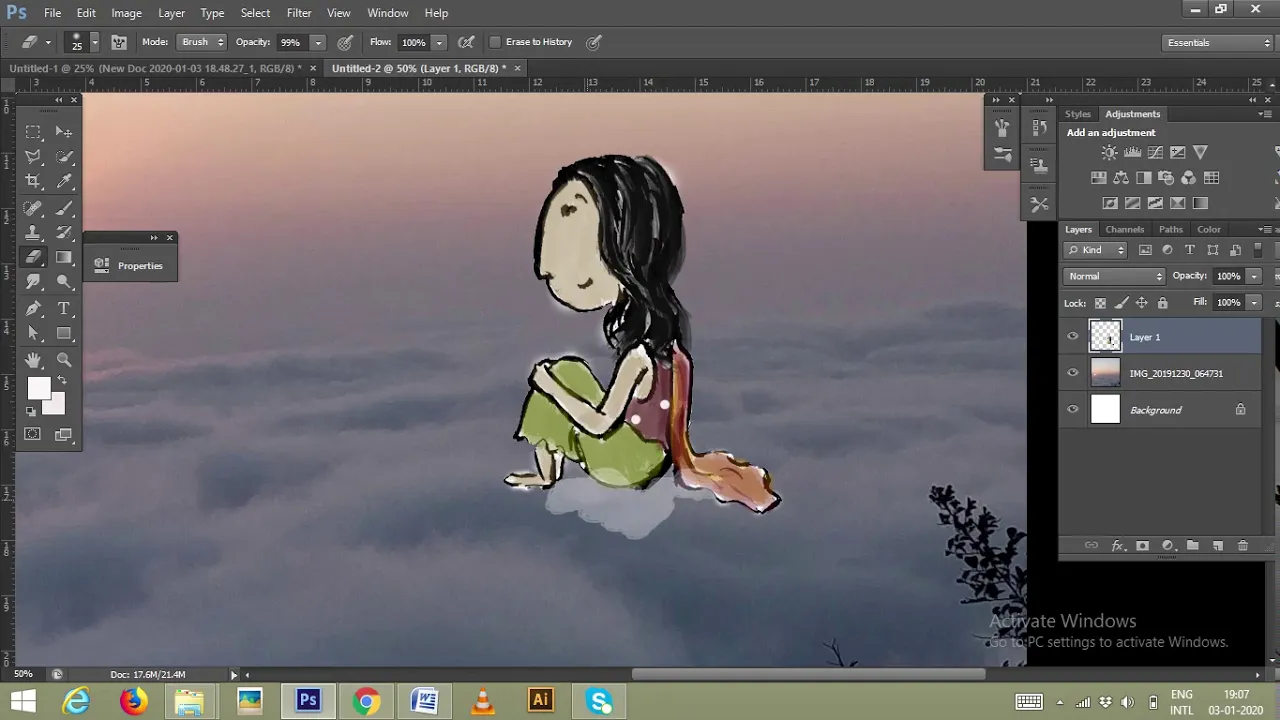Select the History Brush tool

[x=64, y=232]
